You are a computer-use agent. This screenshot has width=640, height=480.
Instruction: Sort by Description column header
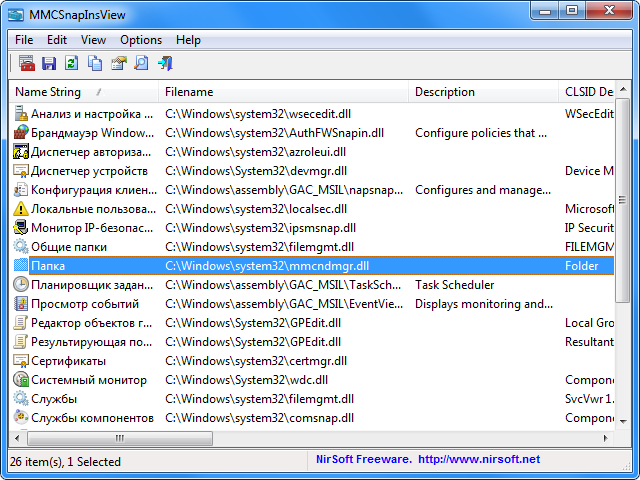(483, 92)
